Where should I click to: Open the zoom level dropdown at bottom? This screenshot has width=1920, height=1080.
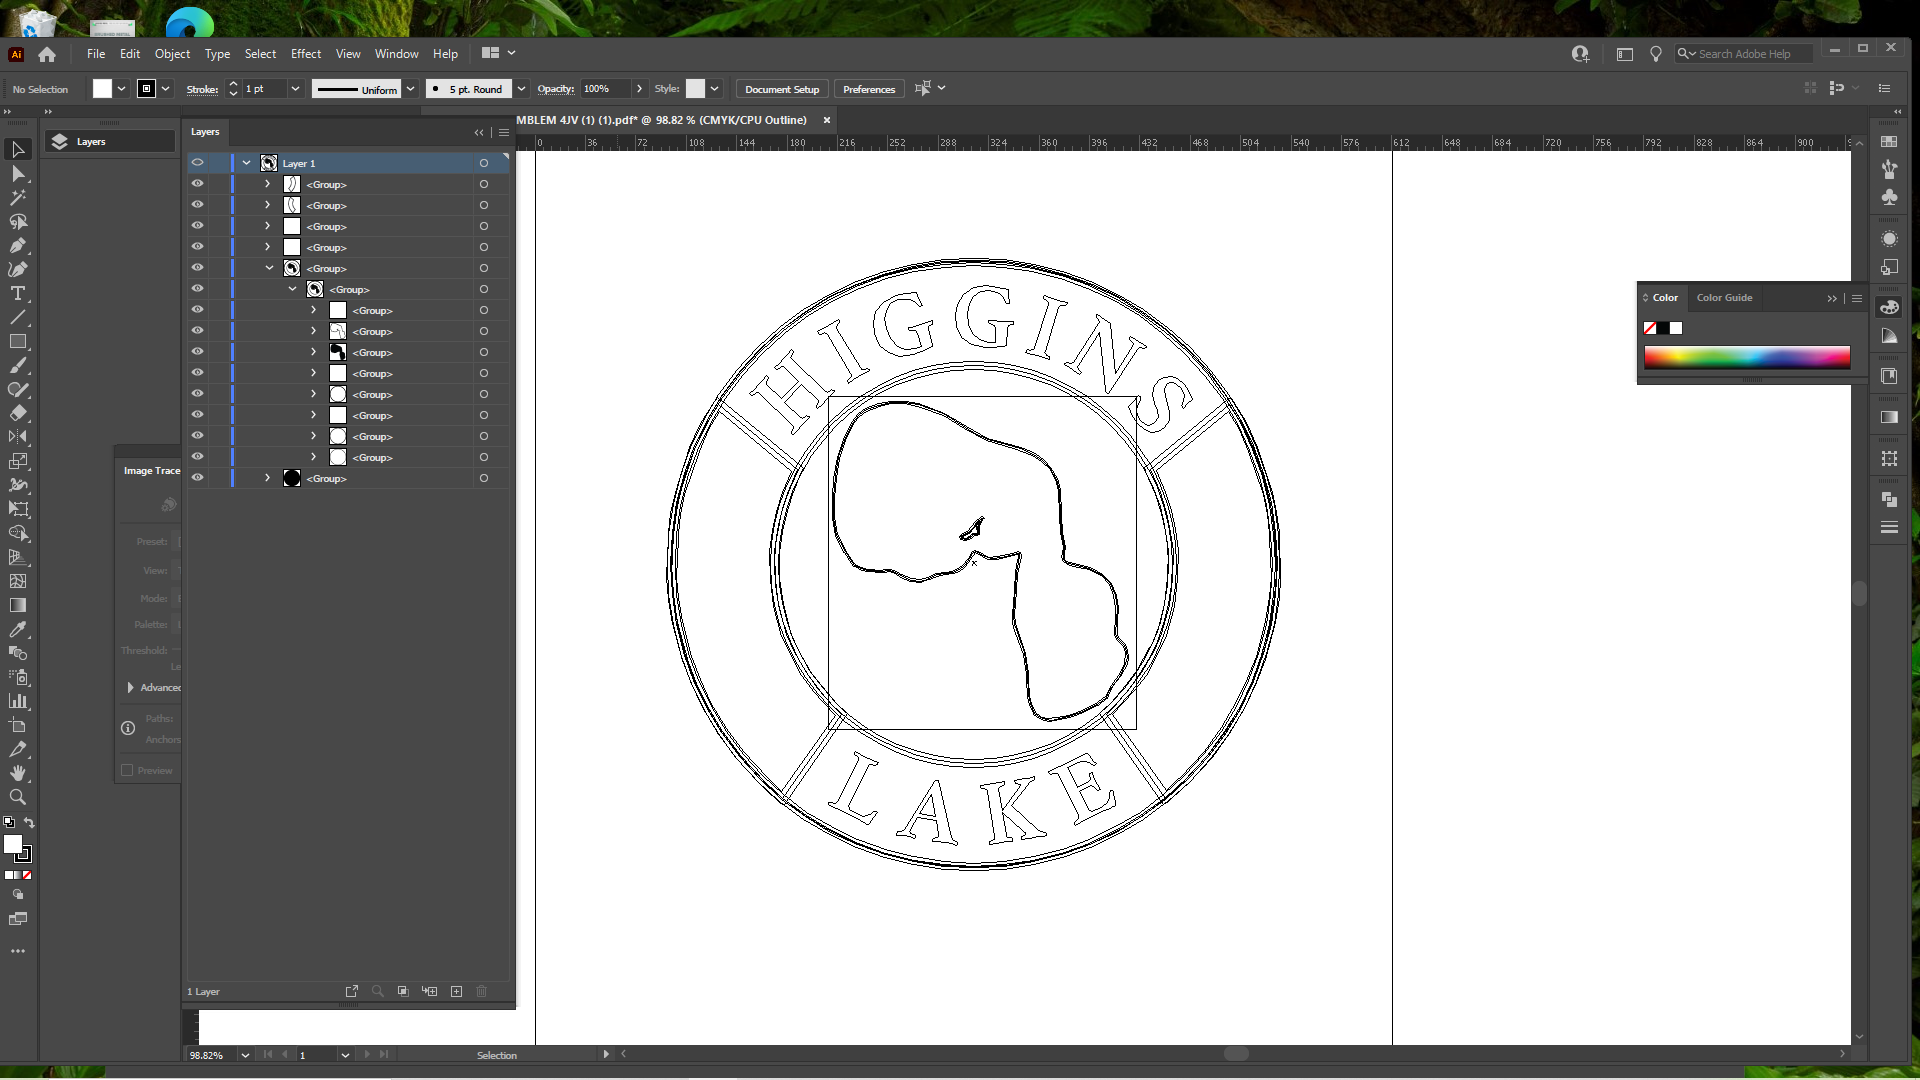[x=245, y=1055]
